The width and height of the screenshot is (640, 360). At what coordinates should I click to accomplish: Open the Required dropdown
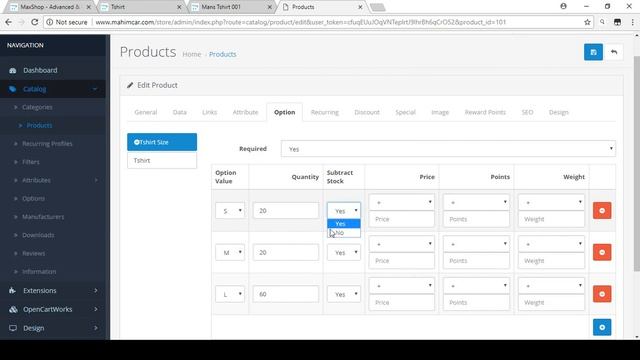tap(448, 149)
